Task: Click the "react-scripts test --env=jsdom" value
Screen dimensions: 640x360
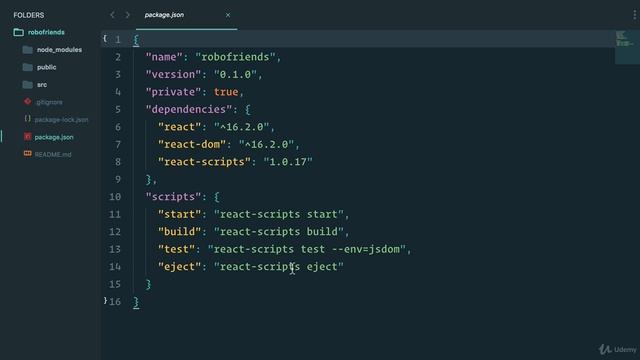Action: click(307, 250)
